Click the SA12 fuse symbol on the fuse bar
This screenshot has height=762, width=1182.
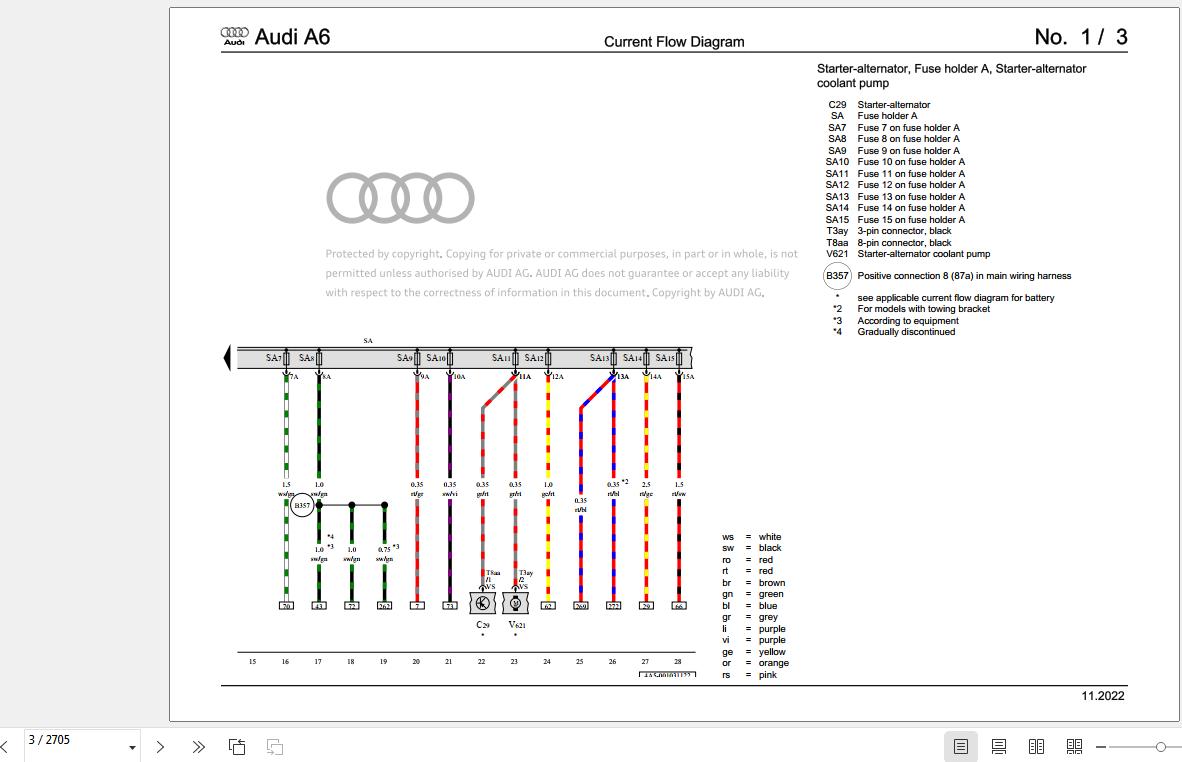tap(548, 359)
